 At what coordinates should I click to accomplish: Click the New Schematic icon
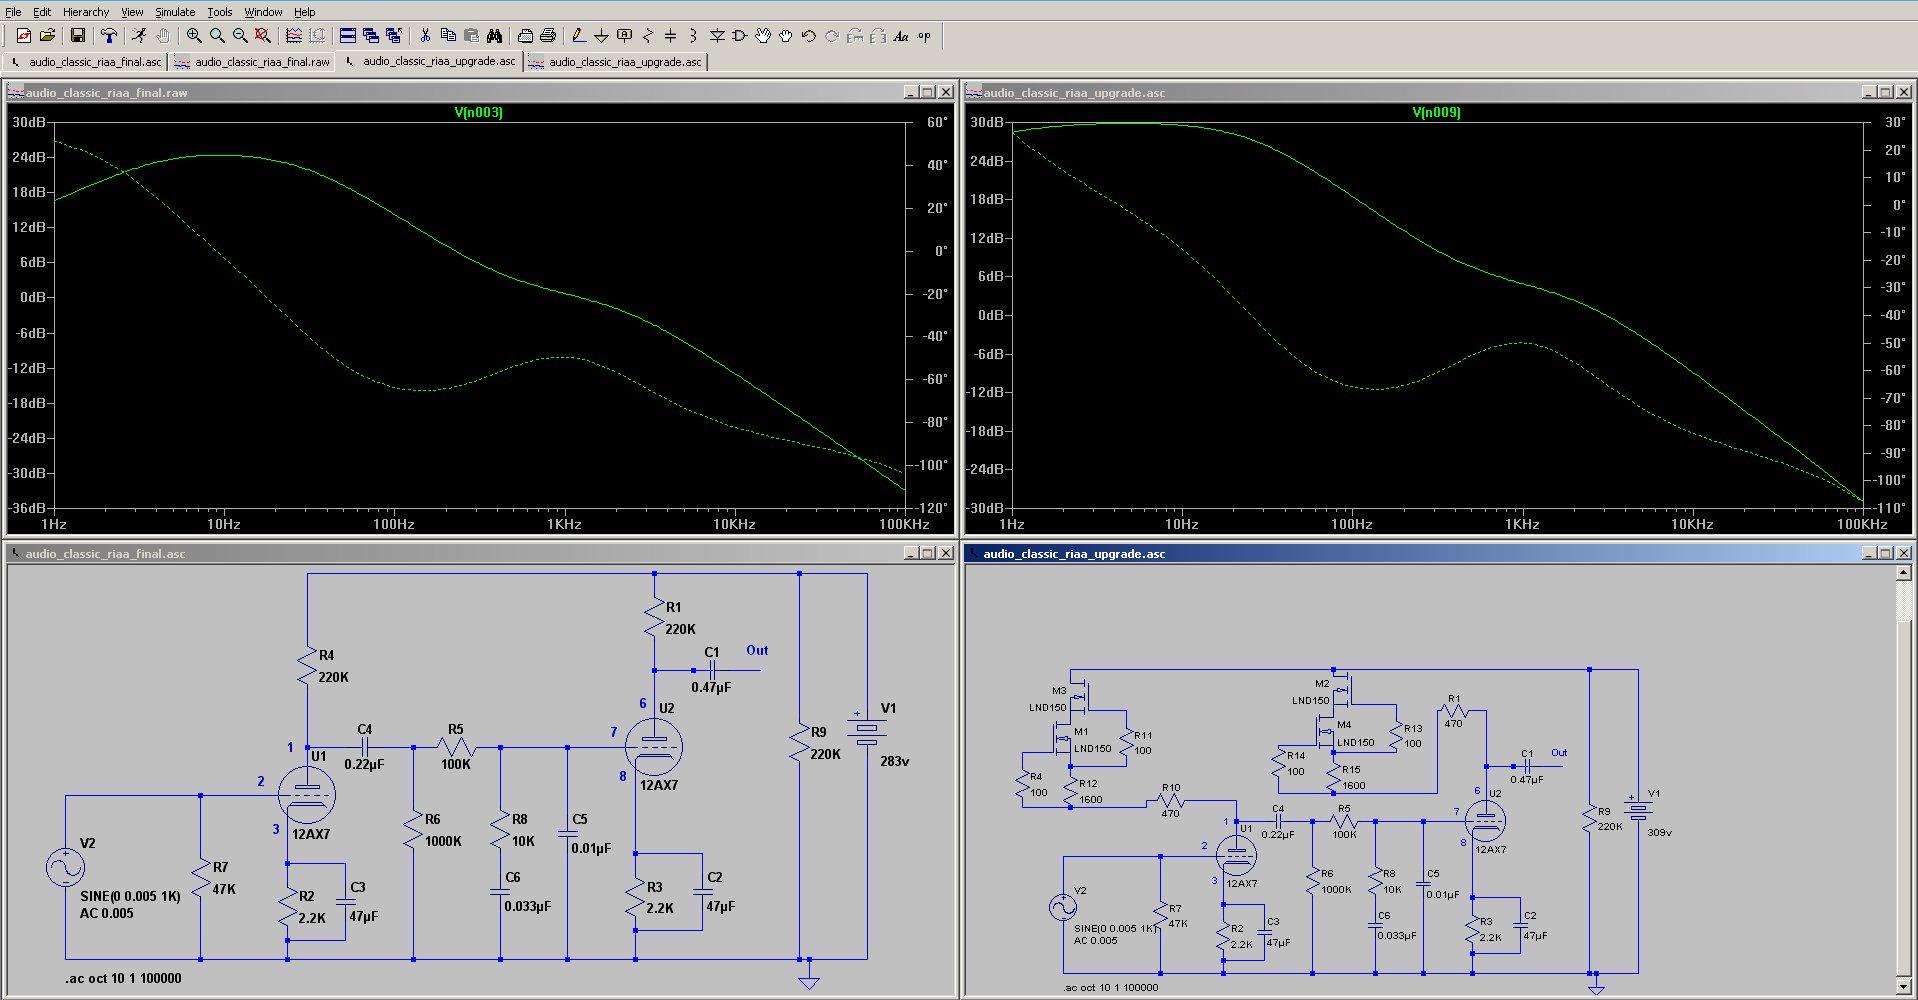coord(24,36)
